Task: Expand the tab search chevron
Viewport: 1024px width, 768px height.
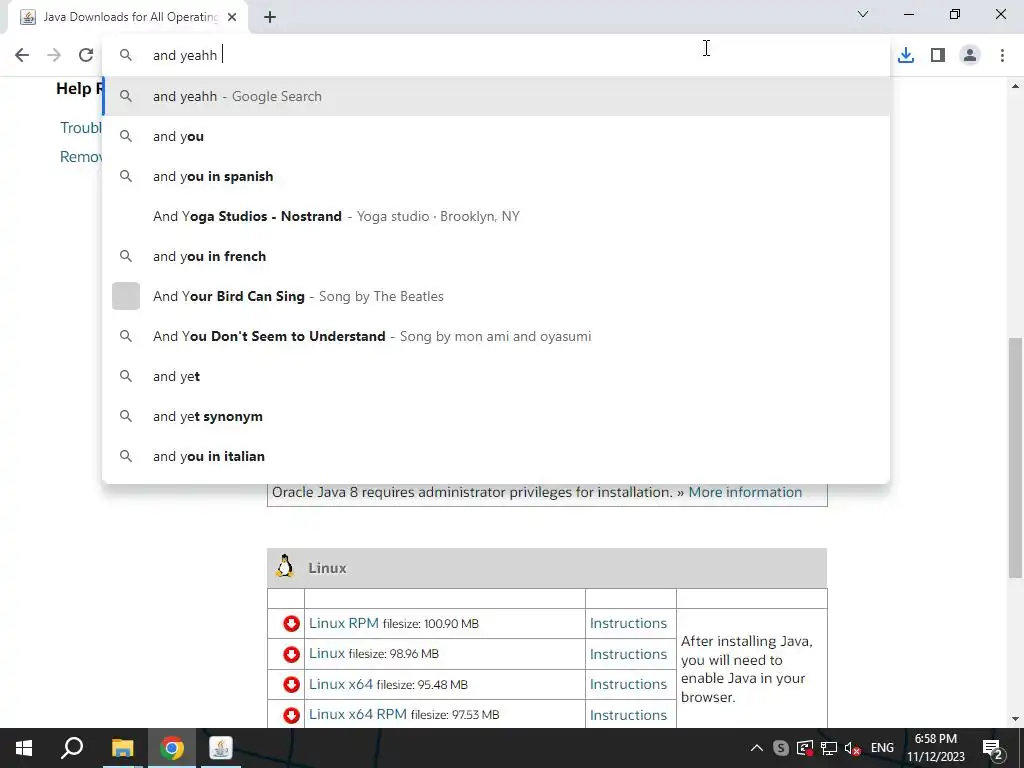Action: pyautogui.click(x=863, y=14)
